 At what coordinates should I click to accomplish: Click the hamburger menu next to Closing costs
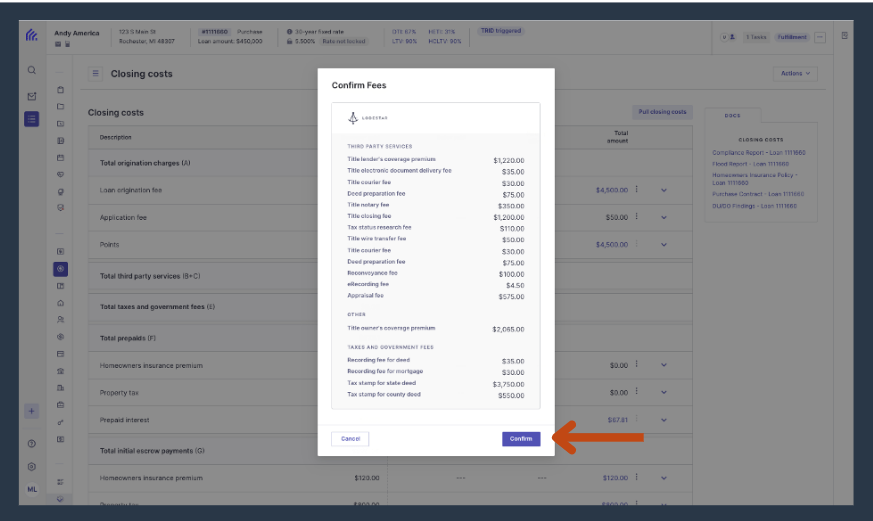point(95,73)
